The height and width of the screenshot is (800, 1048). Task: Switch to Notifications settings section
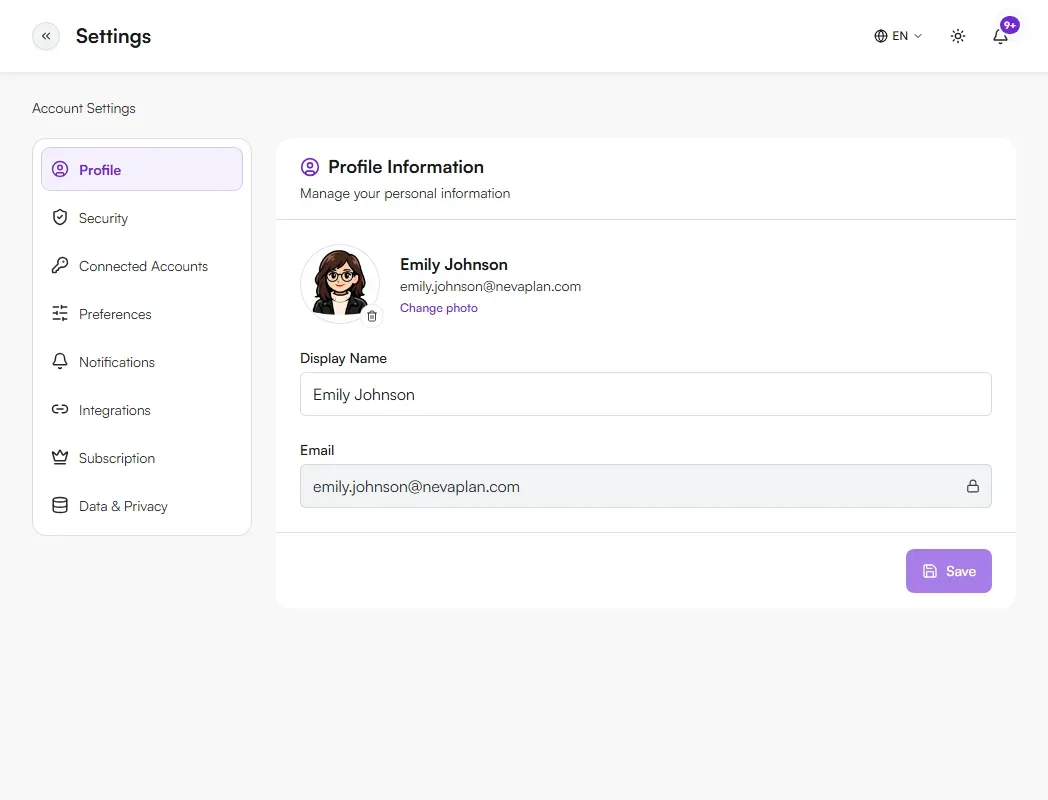click(x=142, y=362)
